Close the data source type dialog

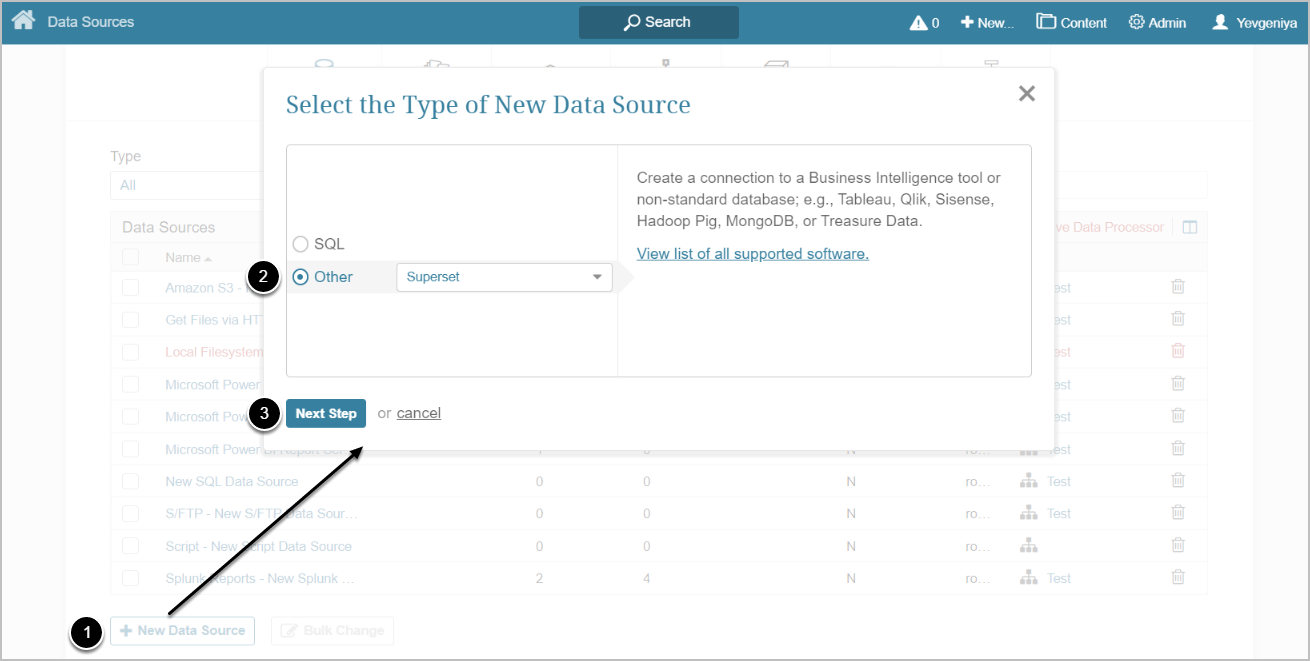coord(1026,94)
